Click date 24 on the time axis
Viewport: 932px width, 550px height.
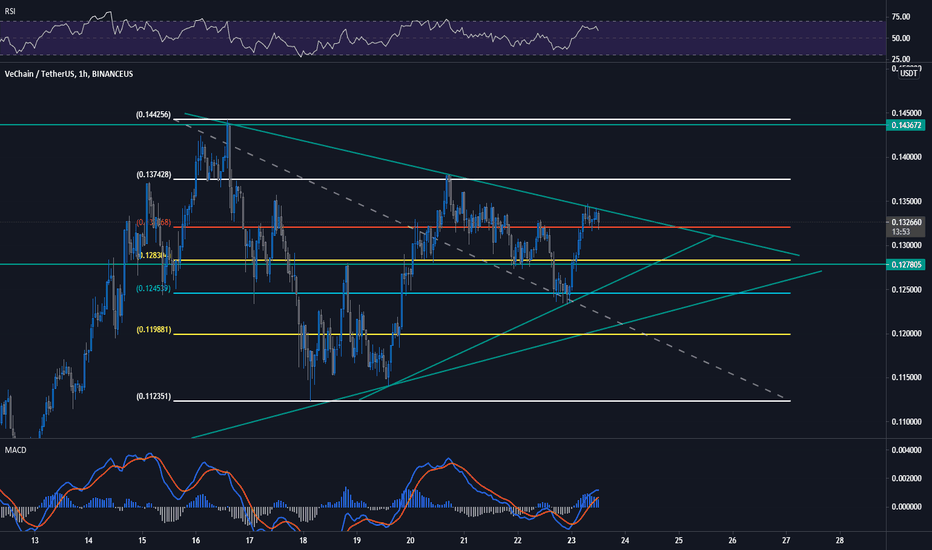625,540
